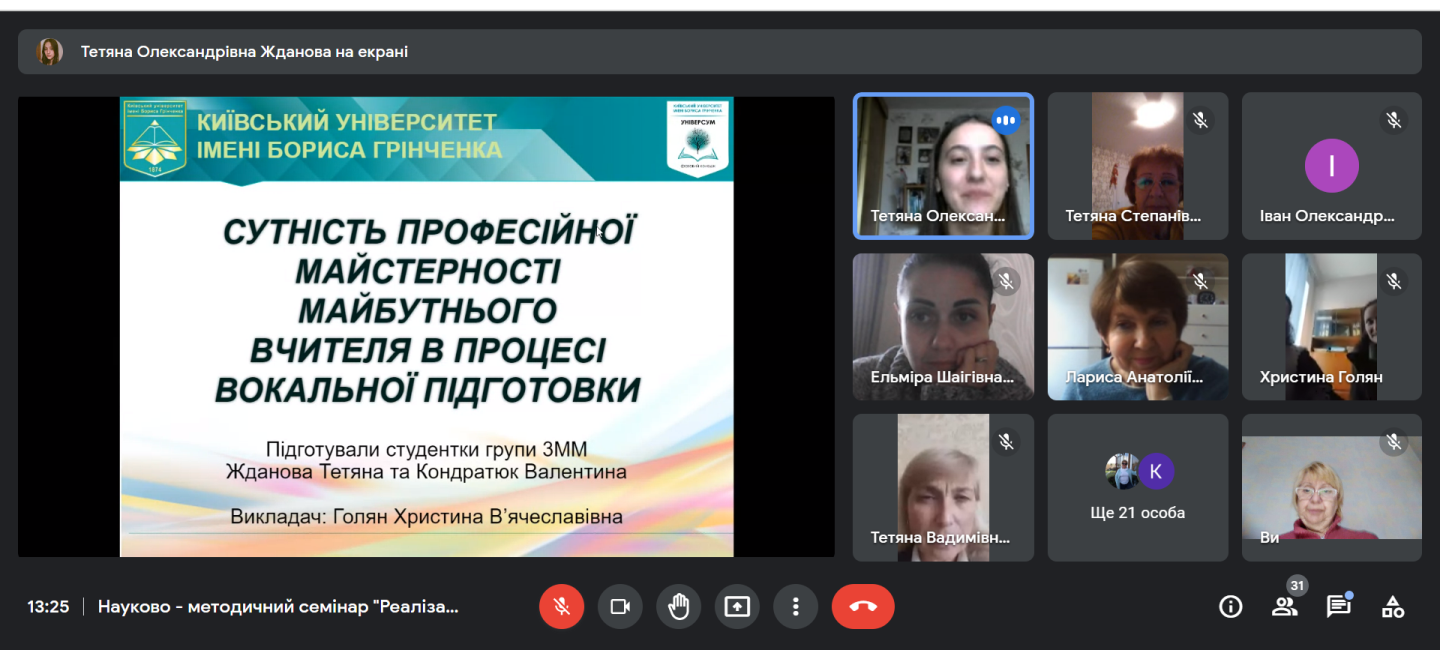1440x650 pixels.
Task: Click the small photo avatar in the overflow tile
Action: (x=1122, y=471)
